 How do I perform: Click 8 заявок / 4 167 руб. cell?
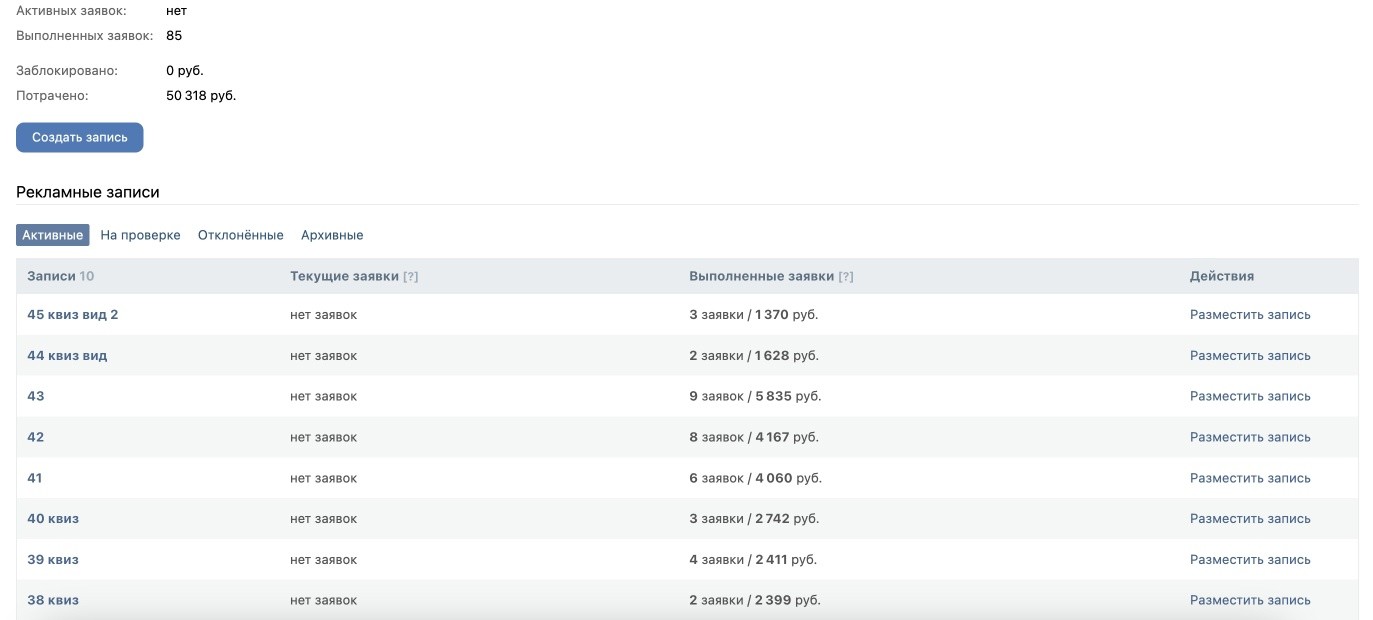click(x=754, y=438)
